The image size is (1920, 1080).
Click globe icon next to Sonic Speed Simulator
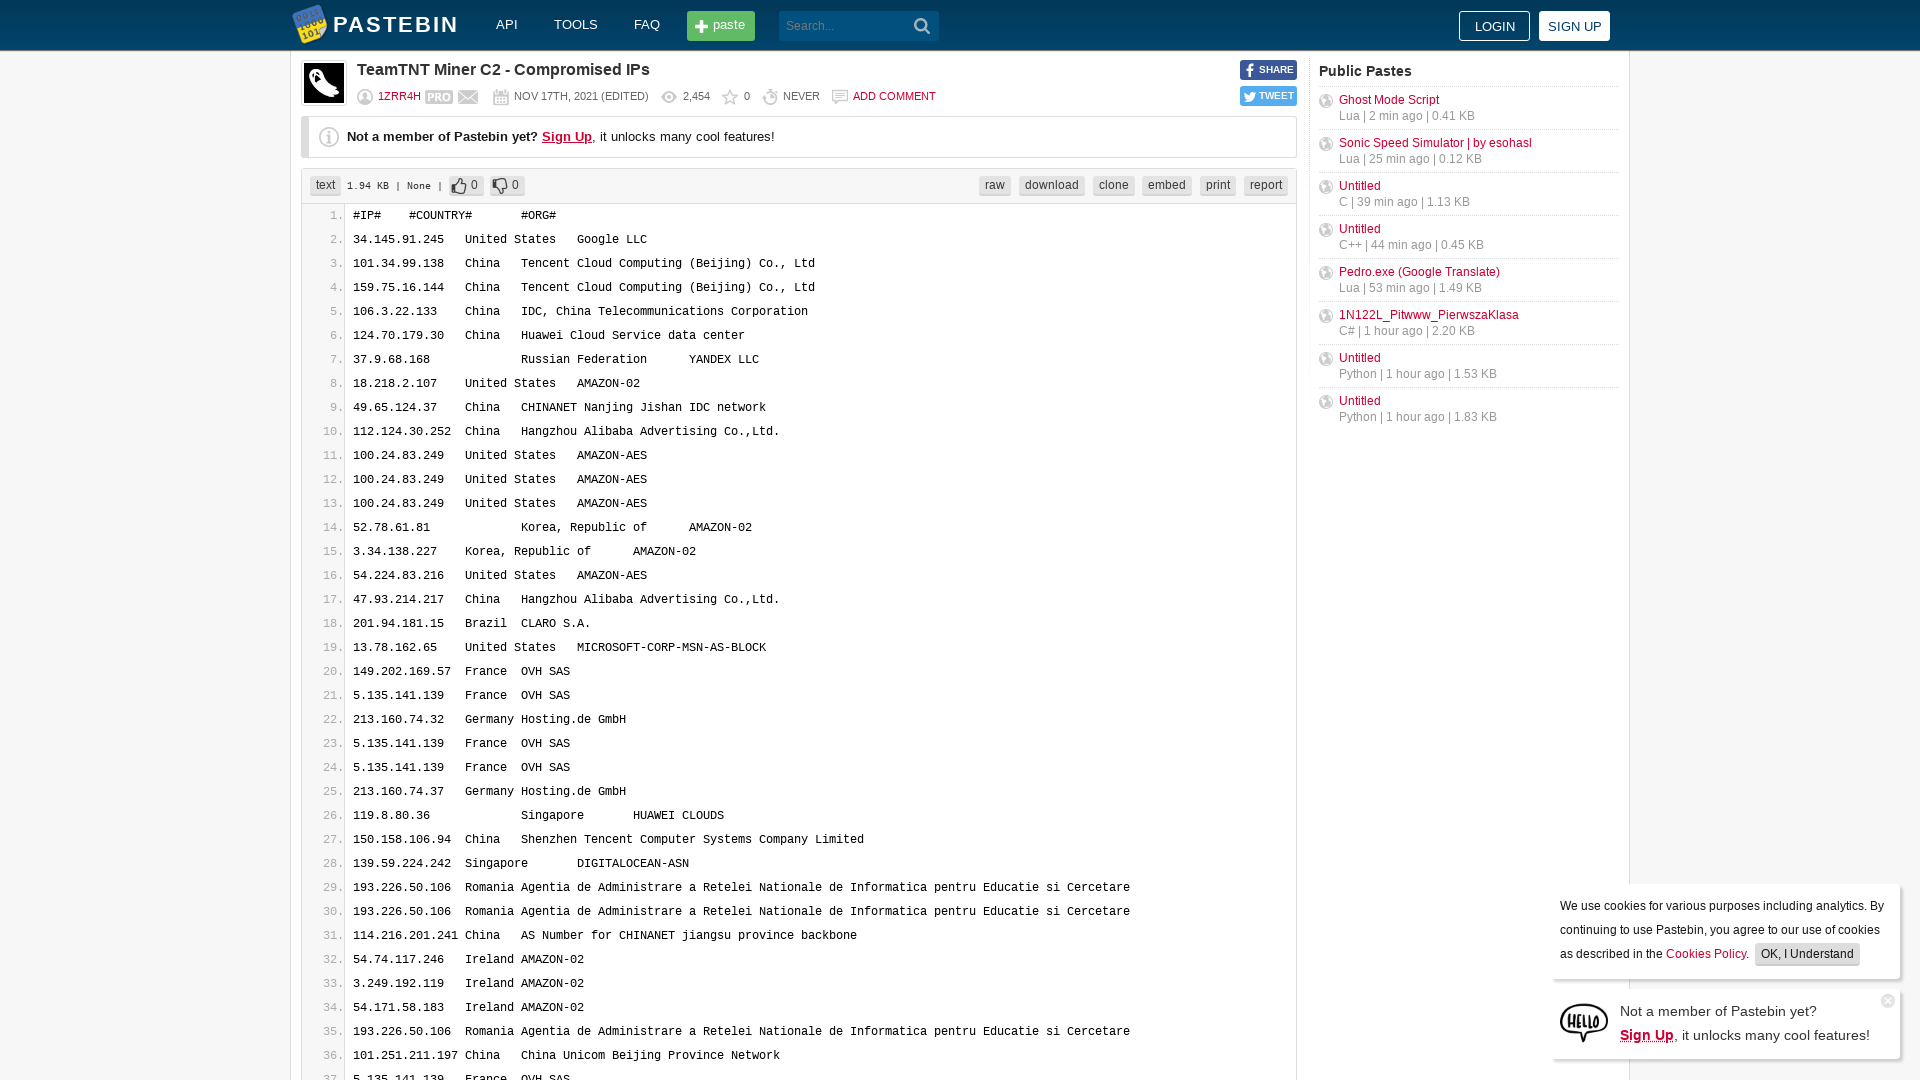[x=1326, y=144]
